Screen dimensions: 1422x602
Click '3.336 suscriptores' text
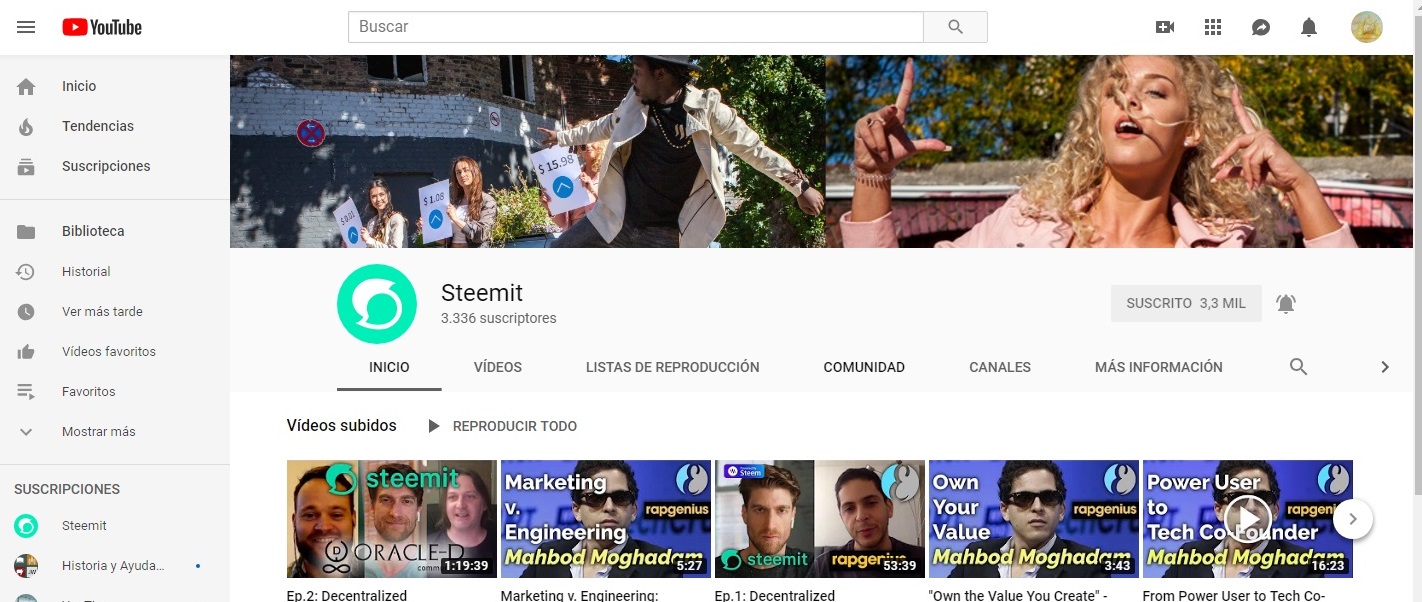coord(499,318)
